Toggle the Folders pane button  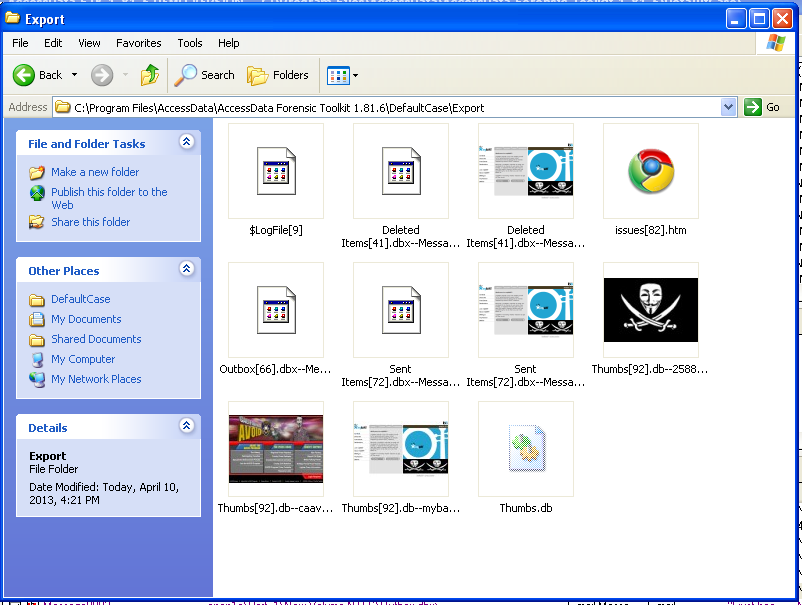pos(278,75)
